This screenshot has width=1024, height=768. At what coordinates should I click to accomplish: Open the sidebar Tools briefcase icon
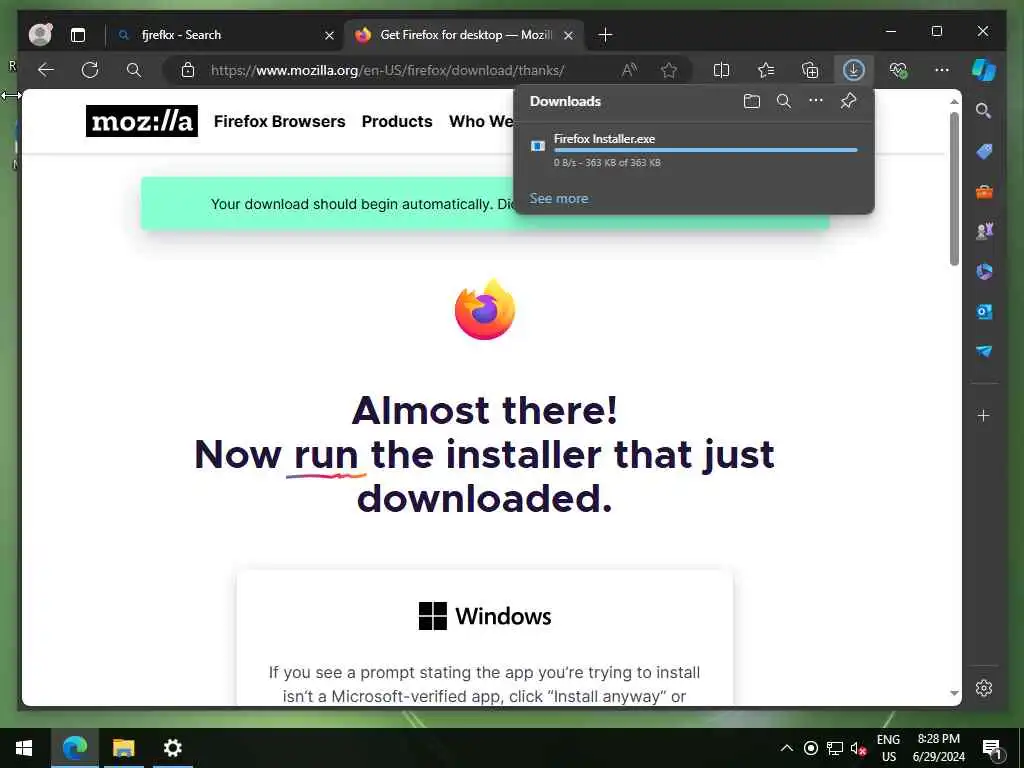pos(984,192)
